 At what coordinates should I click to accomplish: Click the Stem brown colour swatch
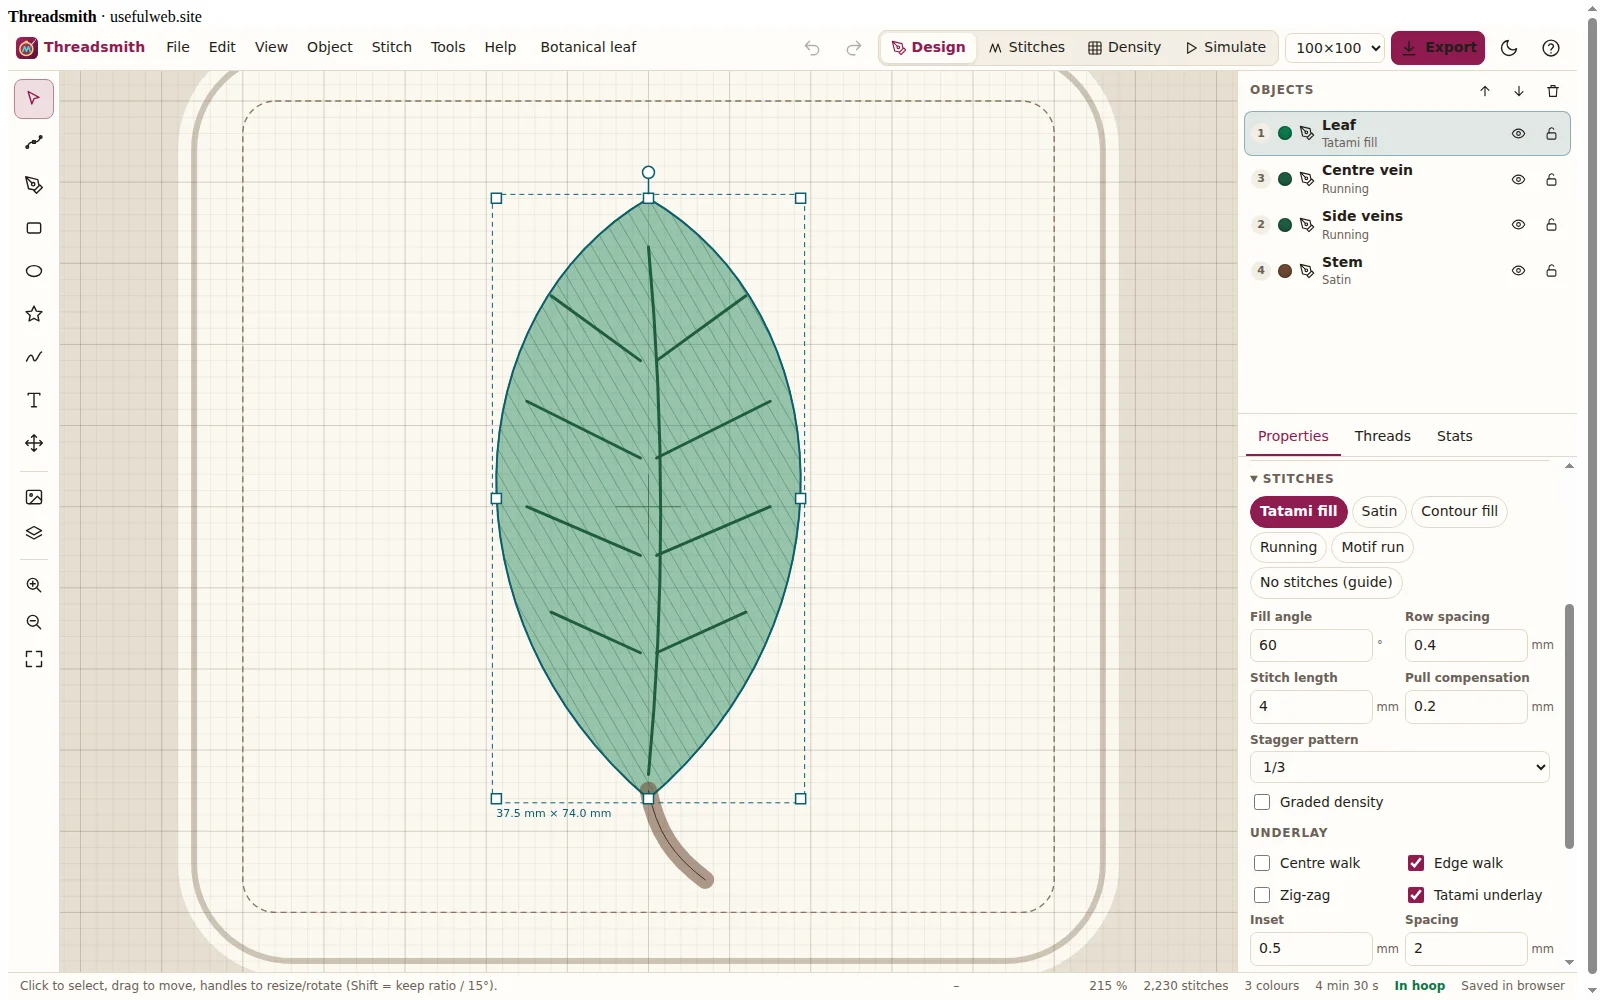[x=1285, y=271]
